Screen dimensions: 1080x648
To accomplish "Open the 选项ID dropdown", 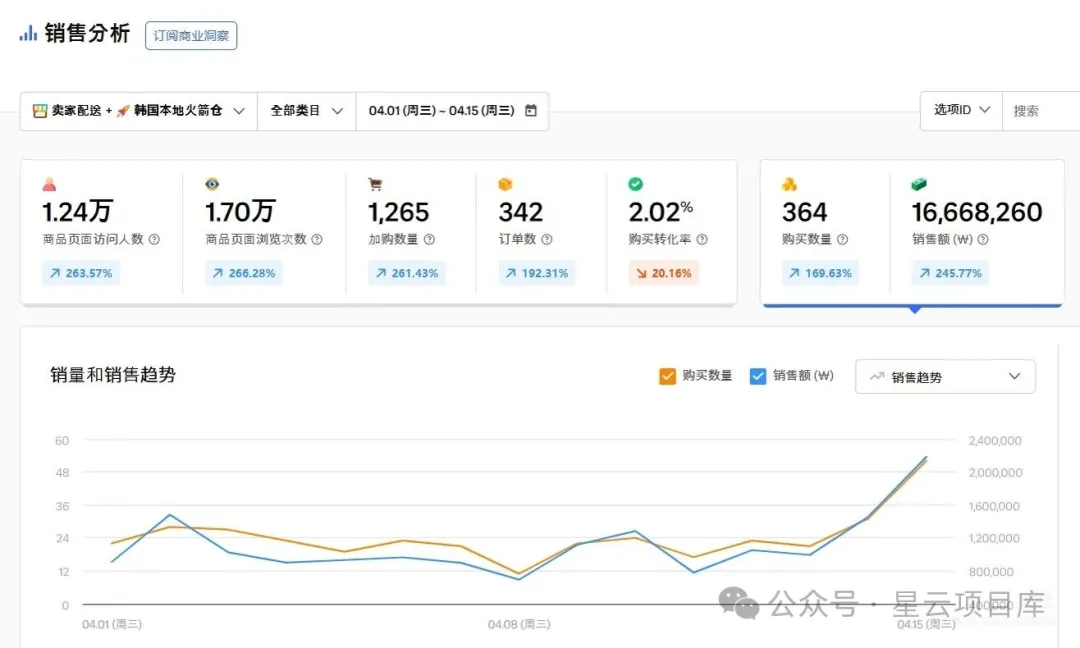I will pos(961,110).
